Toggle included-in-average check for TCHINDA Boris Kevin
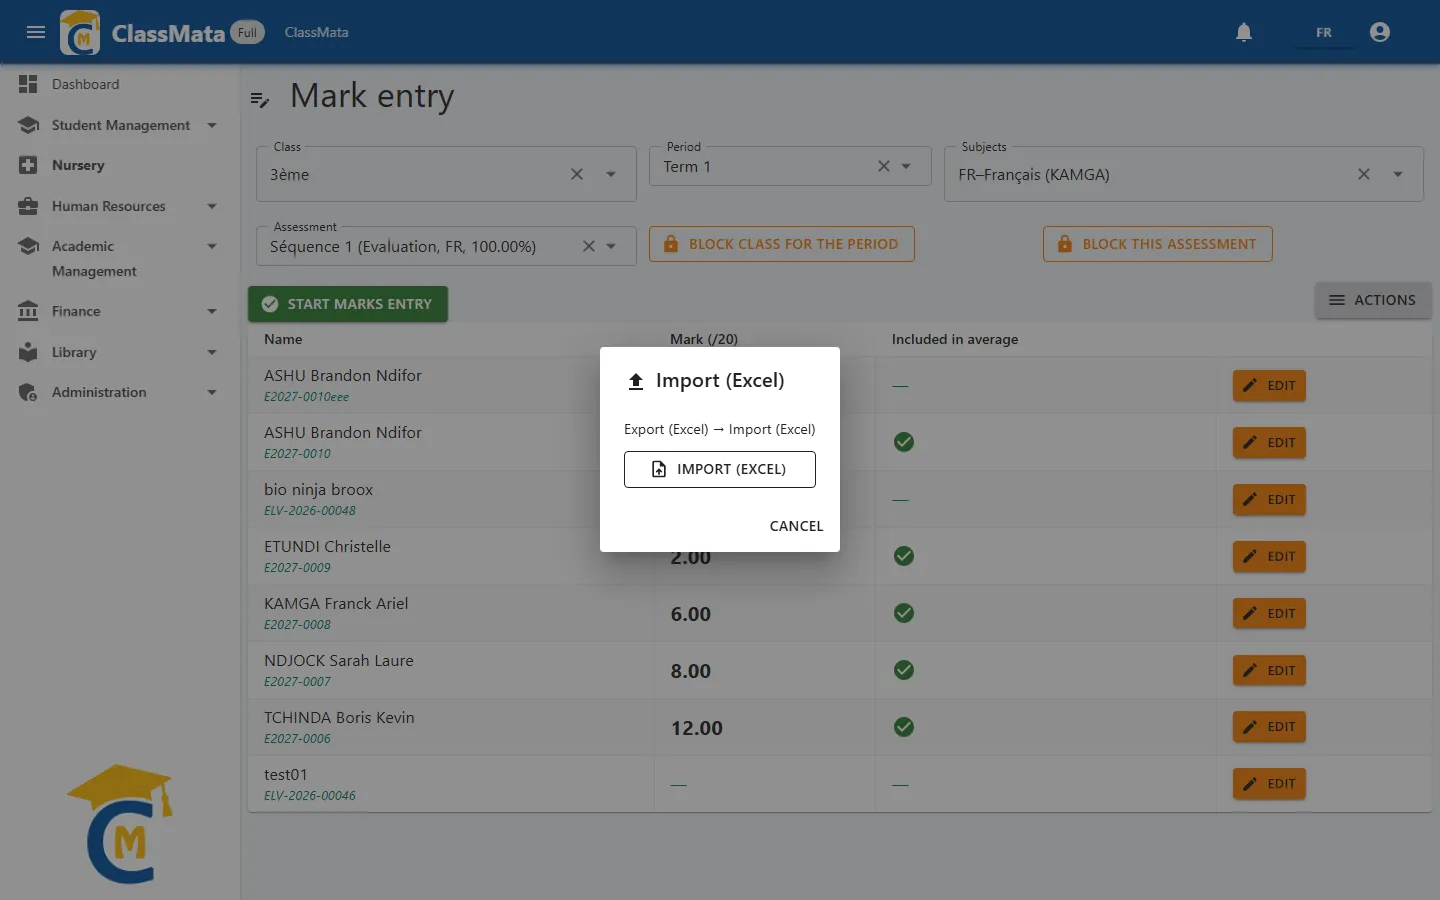Image resolution: width=1440 pixels, height=900 pixels. 904,727
